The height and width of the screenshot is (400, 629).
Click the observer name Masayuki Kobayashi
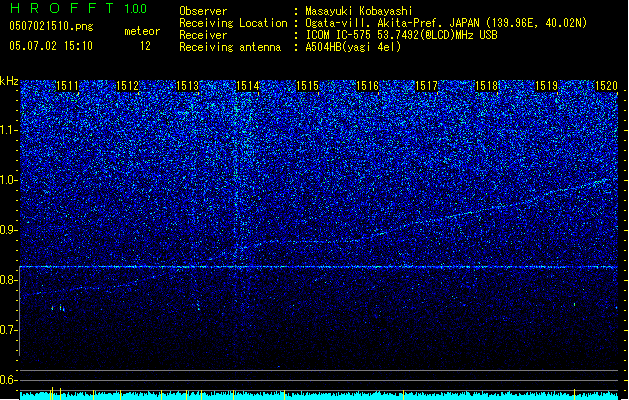click(x=359, y=11)
